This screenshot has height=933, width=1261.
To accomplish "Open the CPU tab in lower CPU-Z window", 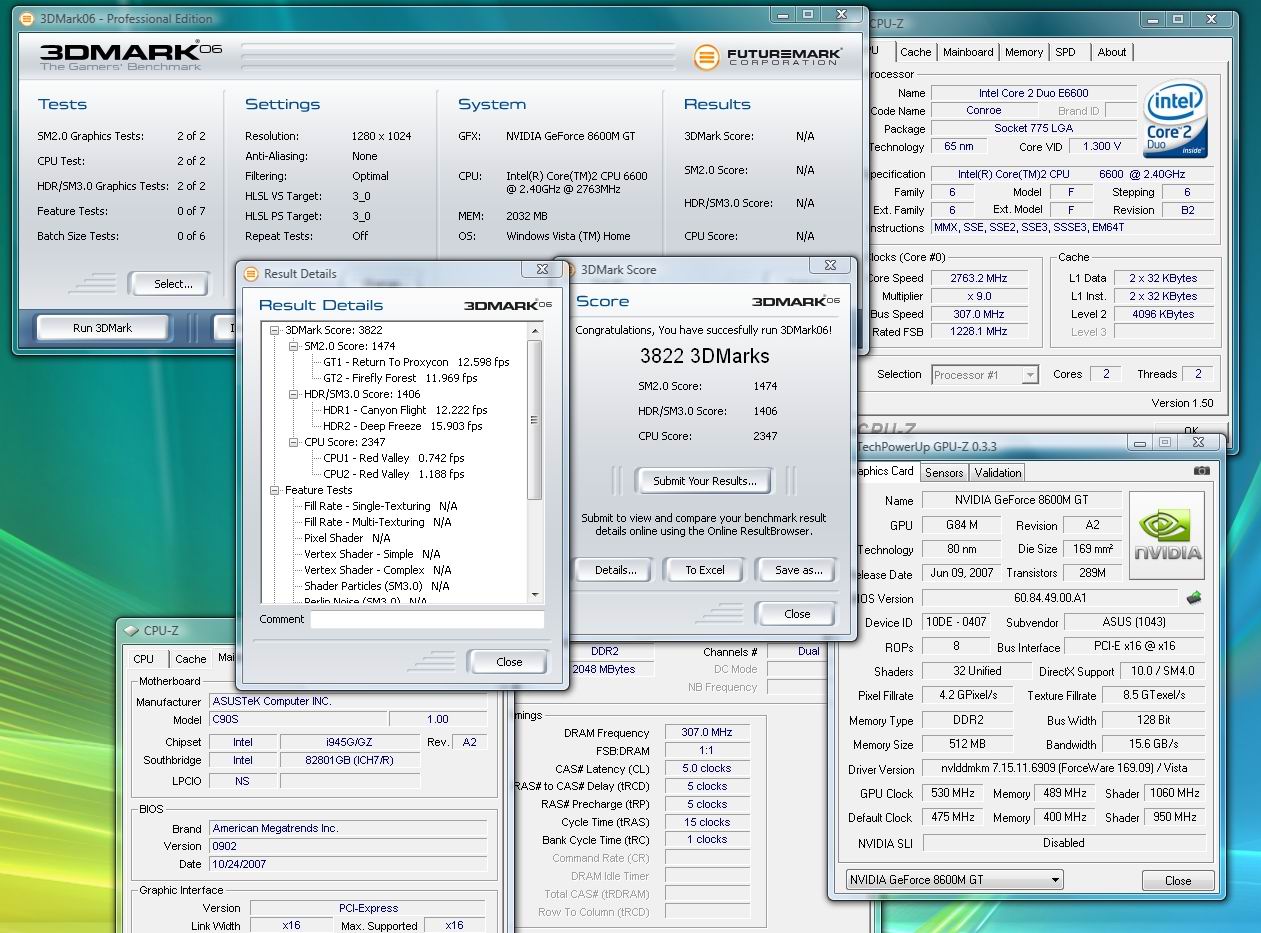I will tap(144, 659).
